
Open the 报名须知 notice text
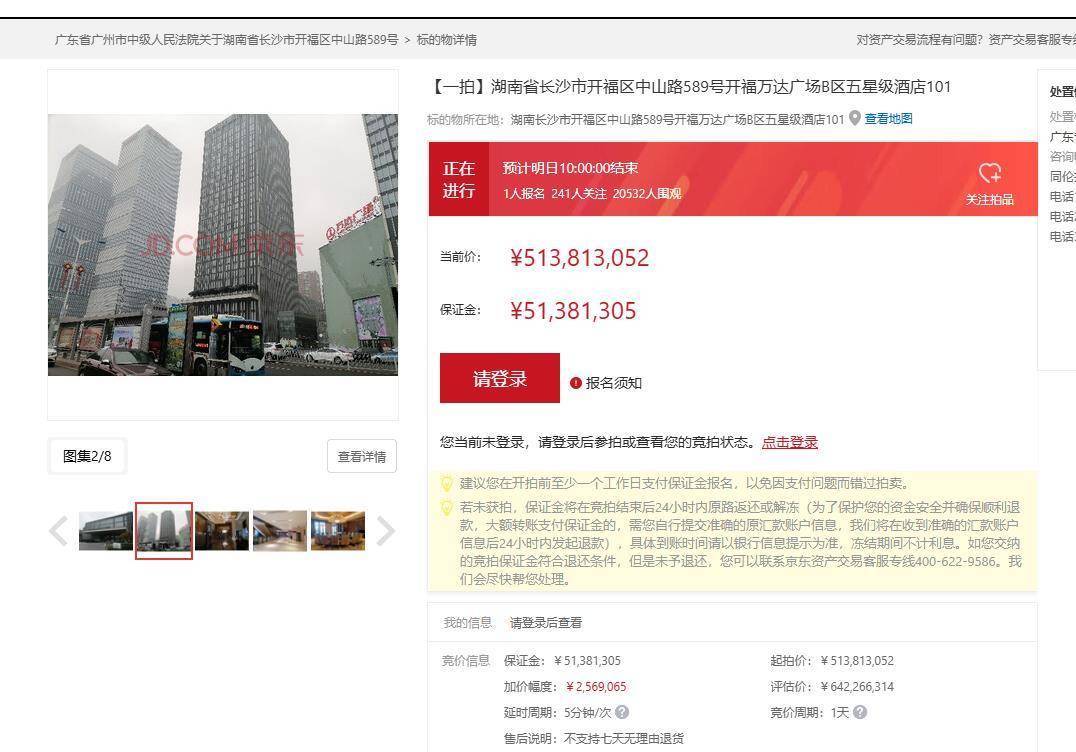613,383
